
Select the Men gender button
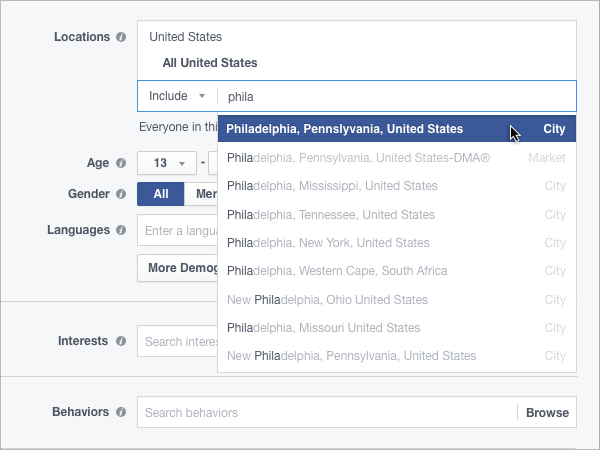click(x=201, y=194)
